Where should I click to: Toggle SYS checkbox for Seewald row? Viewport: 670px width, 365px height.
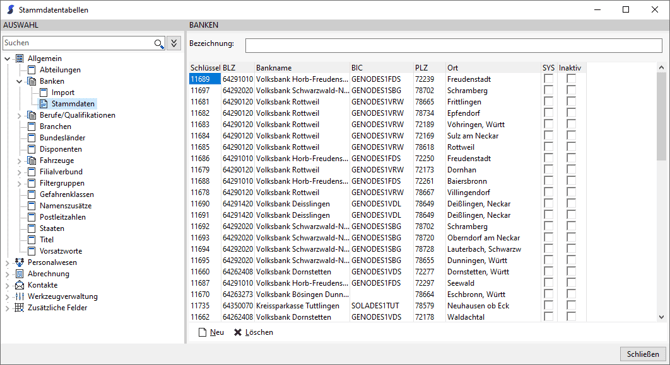click(x=548, y=283)
